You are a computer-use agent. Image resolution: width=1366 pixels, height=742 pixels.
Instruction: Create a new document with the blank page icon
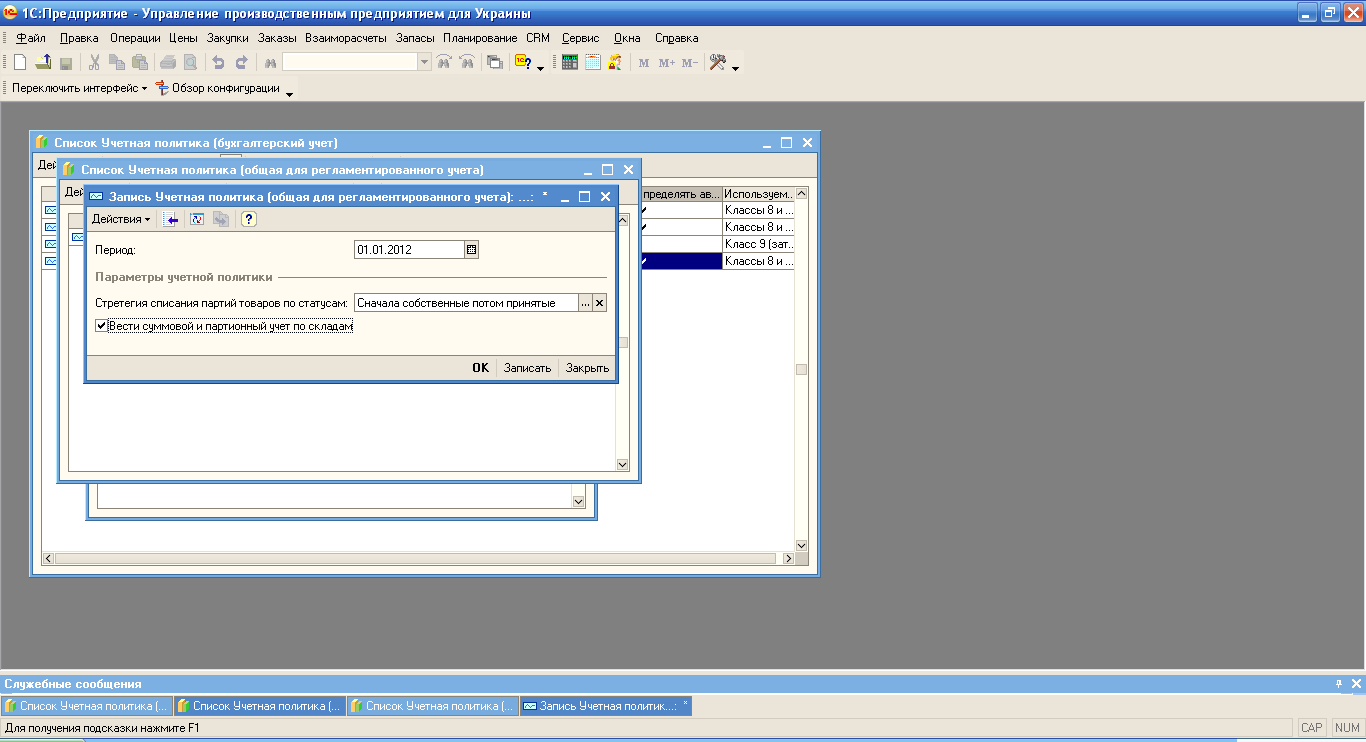pyautogui.click(x=20, y=62)
